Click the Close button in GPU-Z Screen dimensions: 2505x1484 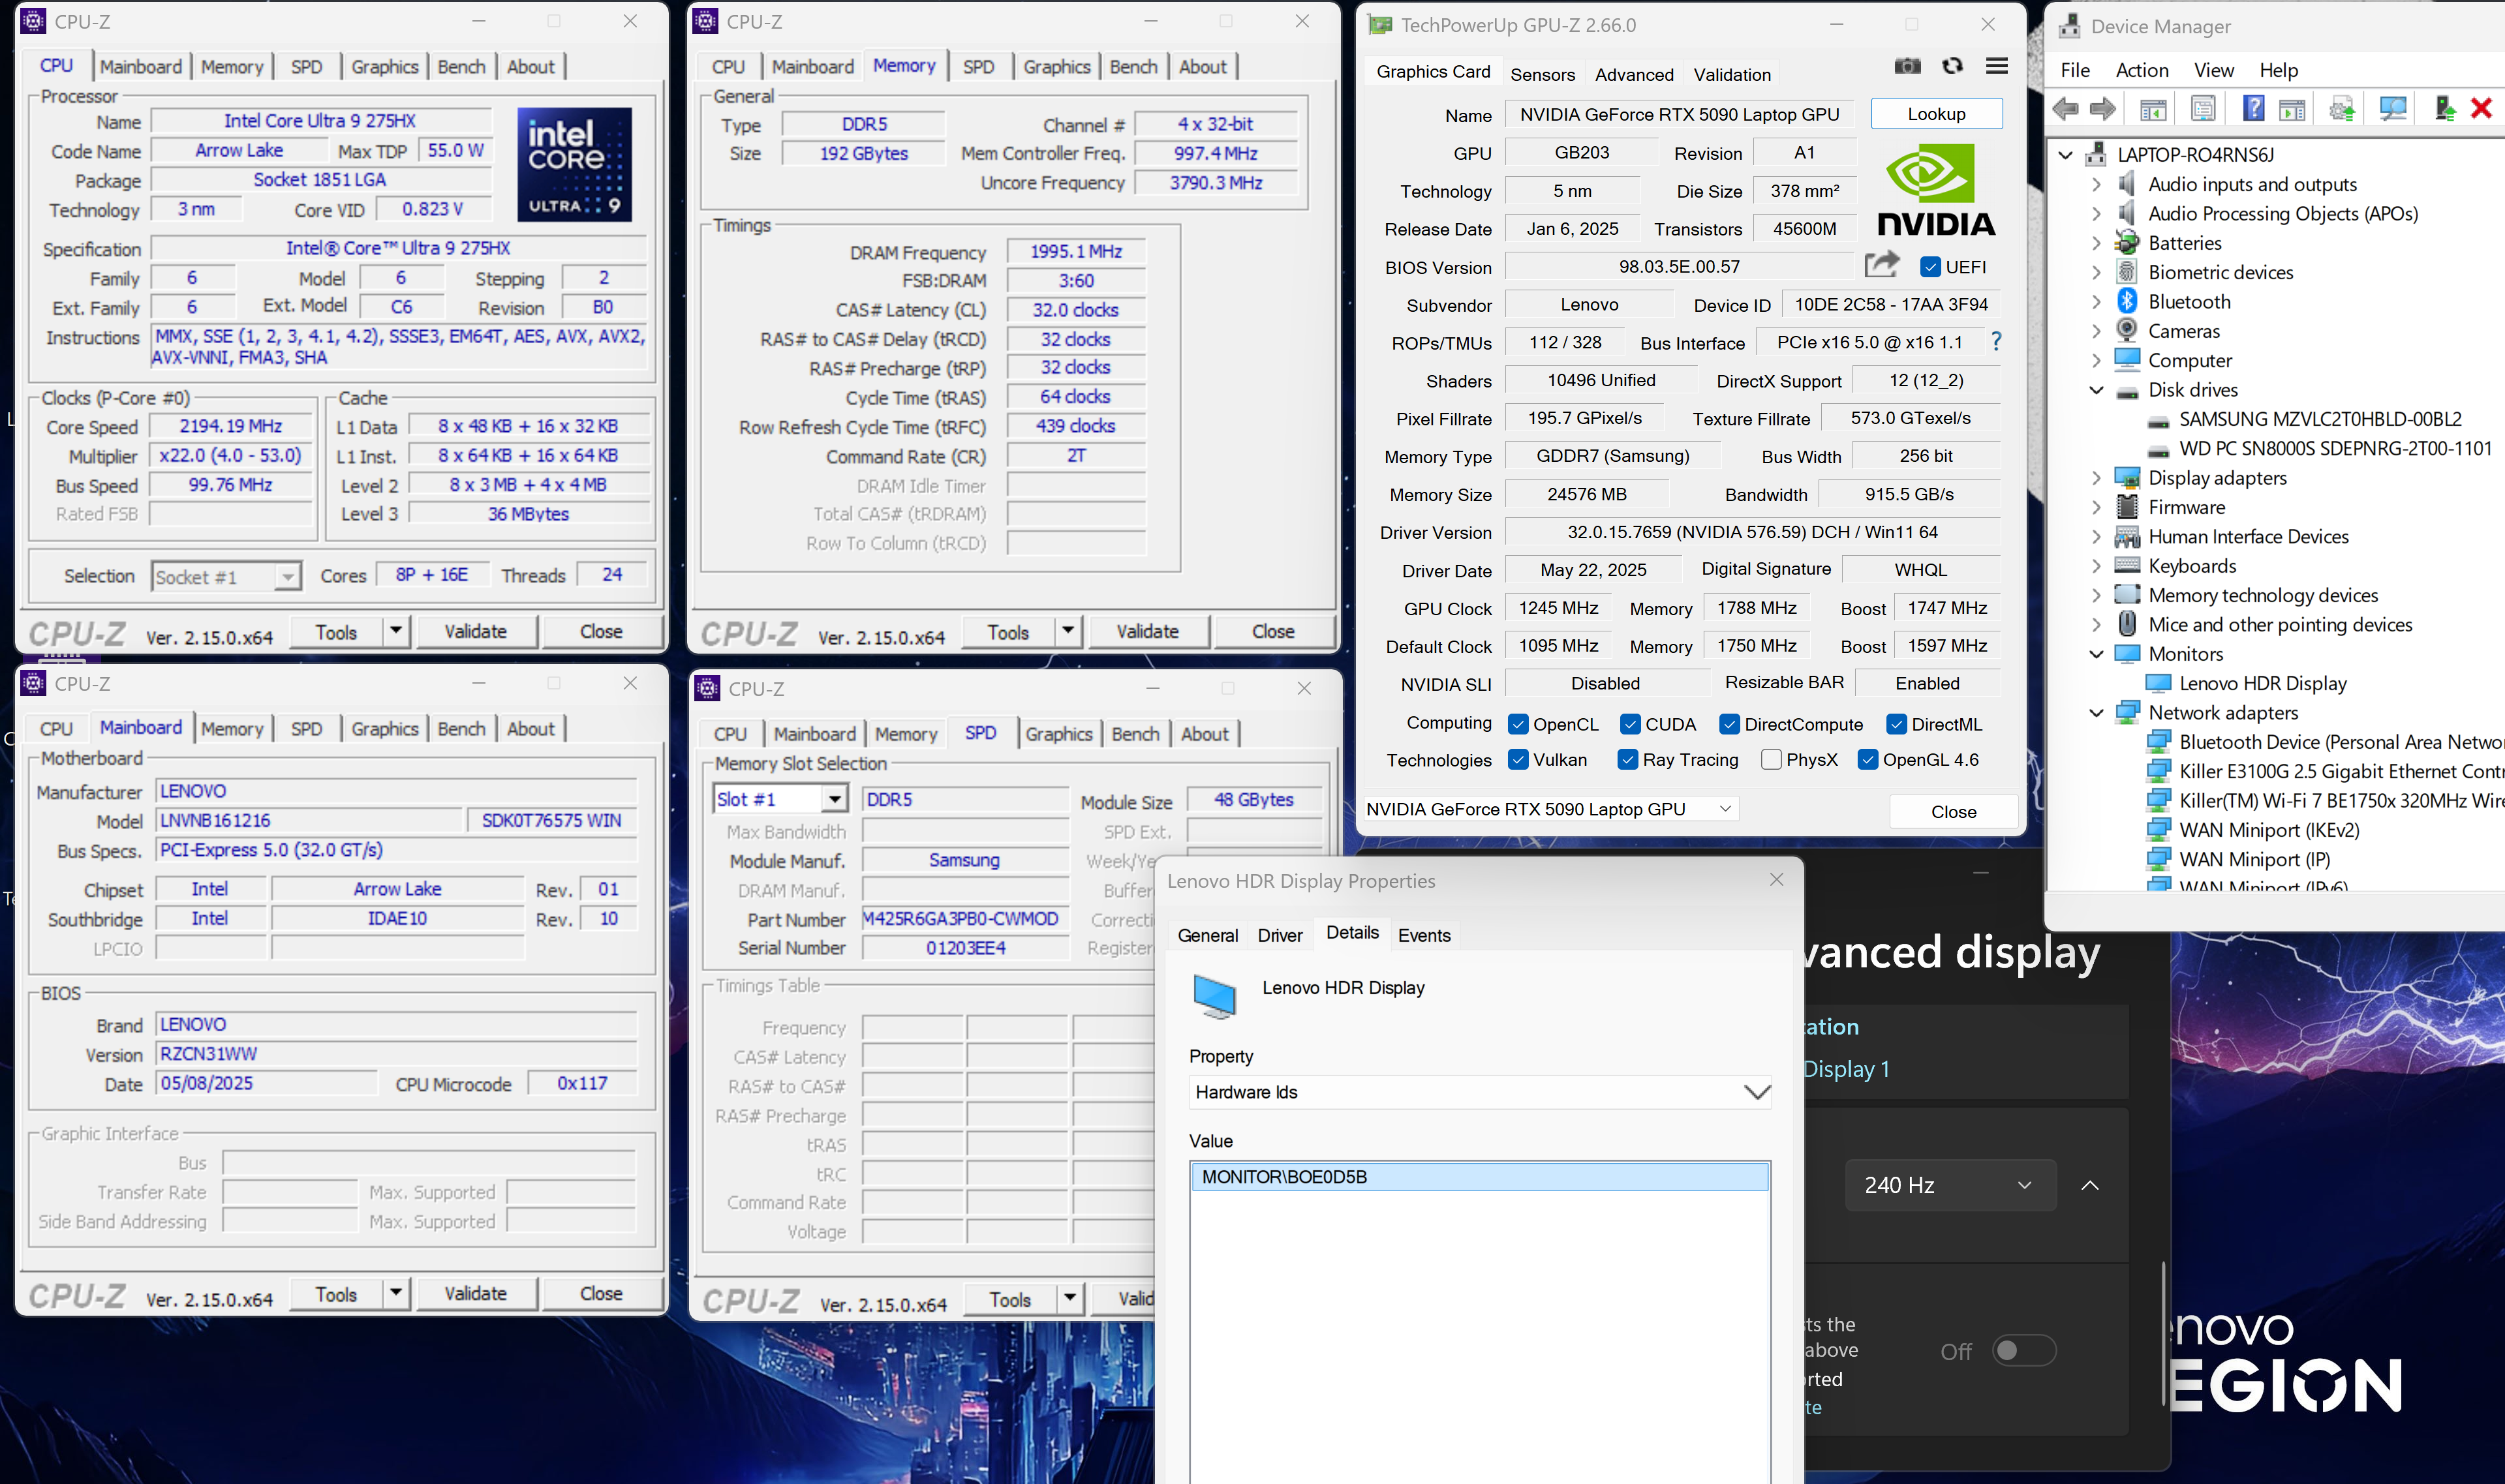1953,811
